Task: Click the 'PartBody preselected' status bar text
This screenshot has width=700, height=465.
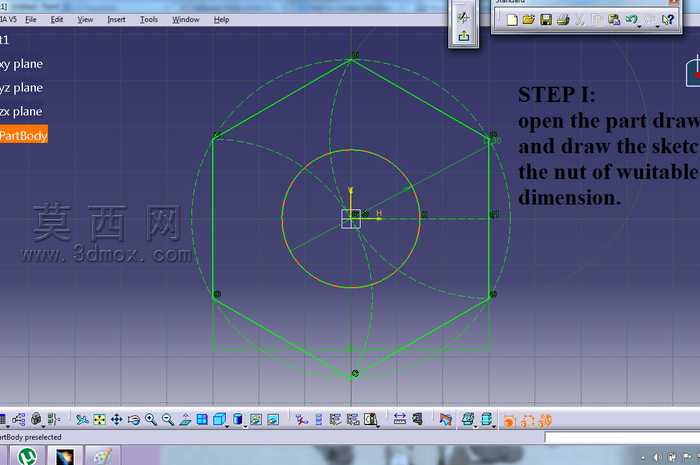Action: 31,437
